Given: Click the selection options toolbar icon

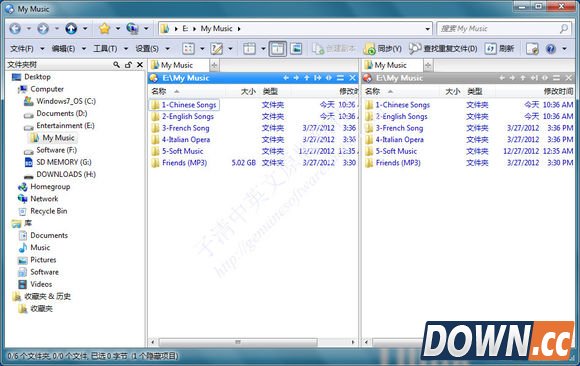Looking at the screenshot, I should (188, 48).
